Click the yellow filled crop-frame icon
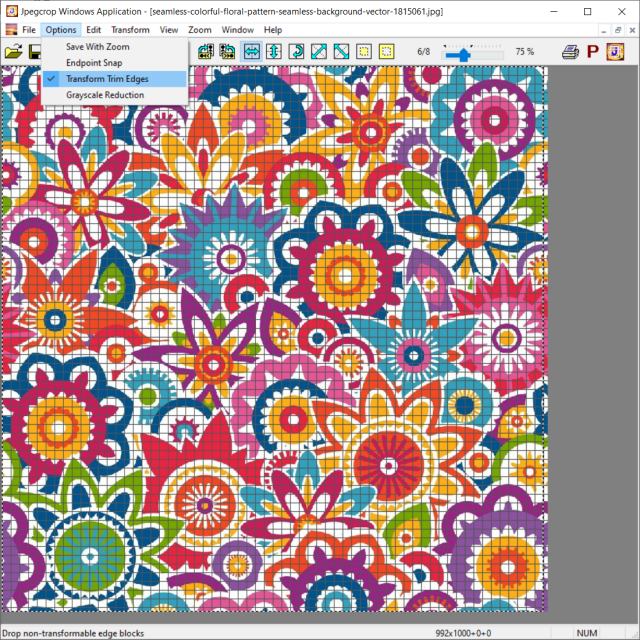This screenshot has height=640, width=640. pos(386,52)
